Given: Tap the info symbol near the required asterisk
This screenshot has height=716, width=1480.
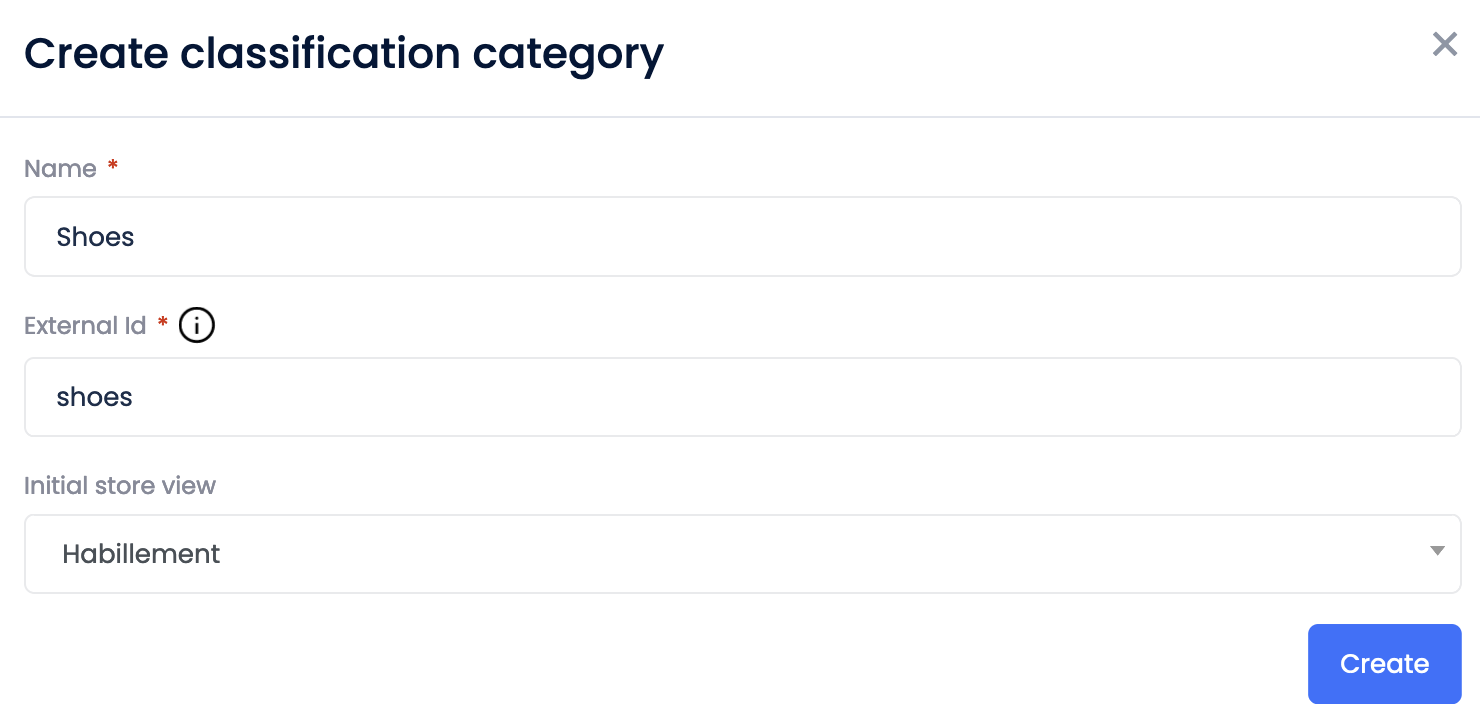Looking at the screenshot, I should 196,324.
